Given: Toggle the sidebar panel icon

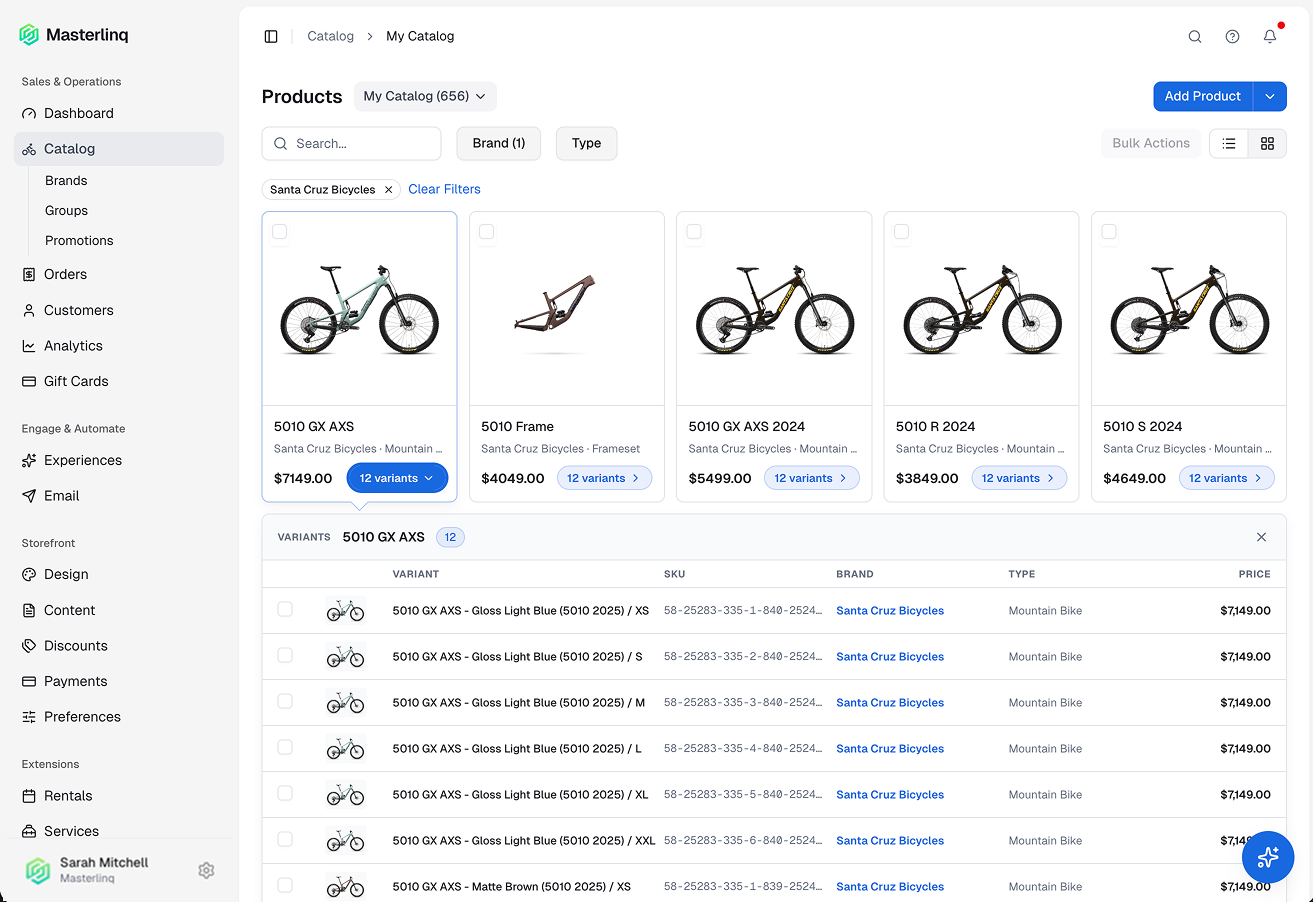Looking at the screenshot, I should point(271,36).
